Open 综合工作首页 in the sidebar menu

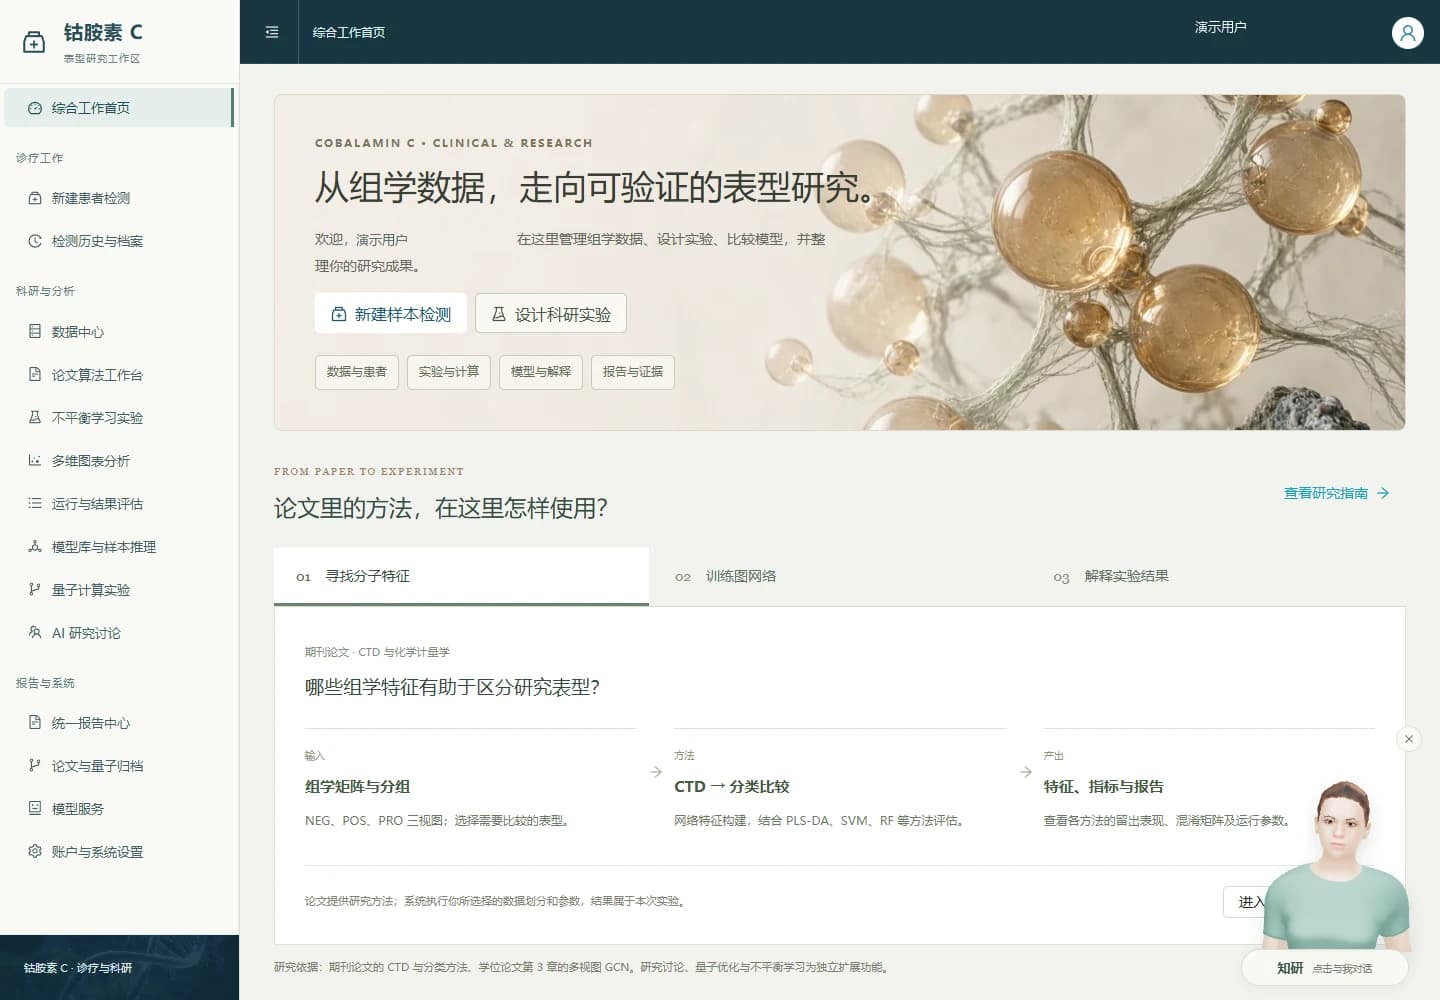pos(119,108)
